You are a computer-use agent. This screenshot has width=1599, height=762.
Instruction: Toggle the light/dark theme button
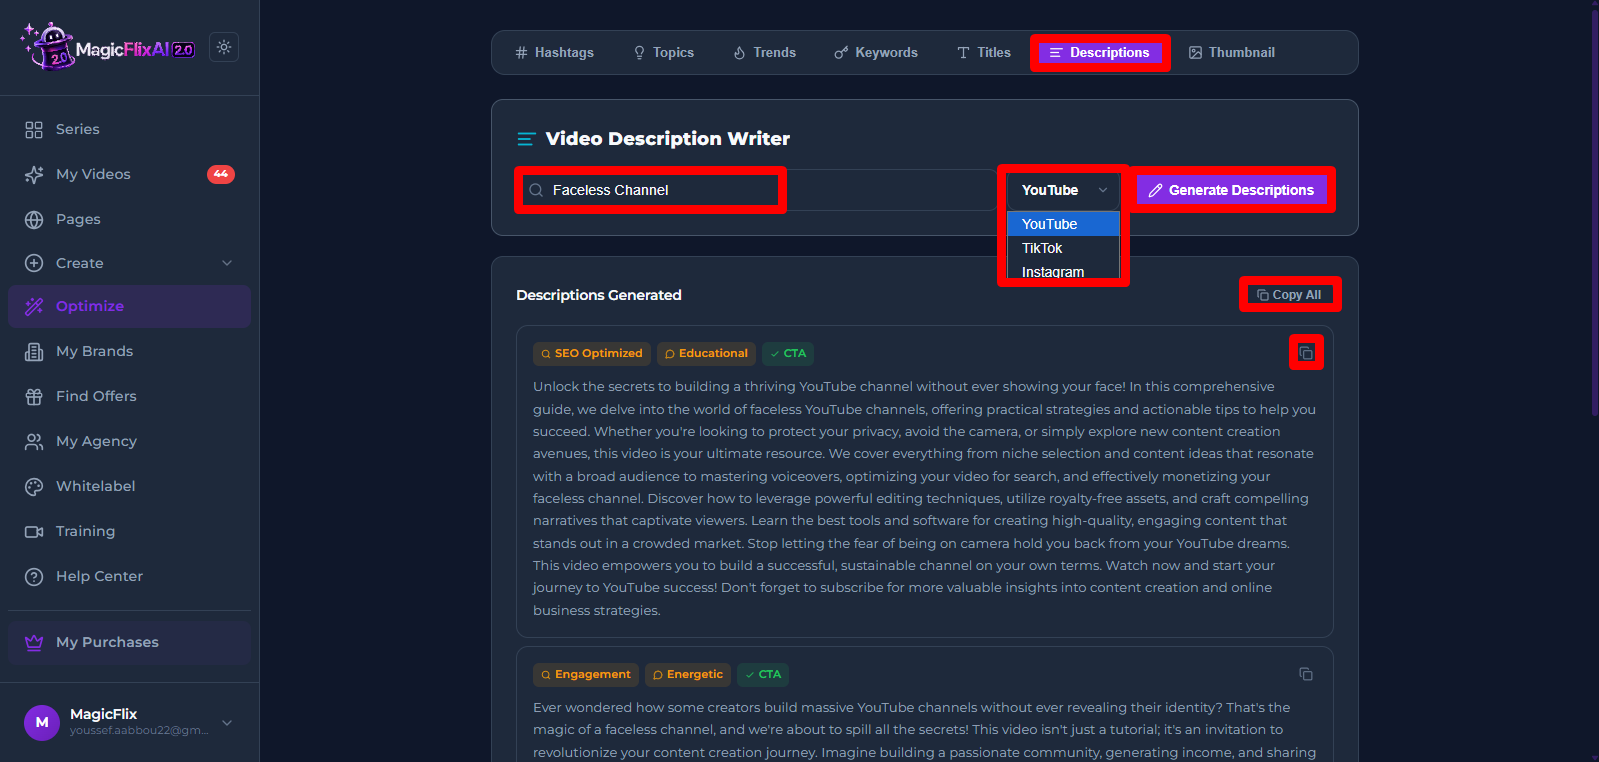pyautogui.click(x=224, y=47)
